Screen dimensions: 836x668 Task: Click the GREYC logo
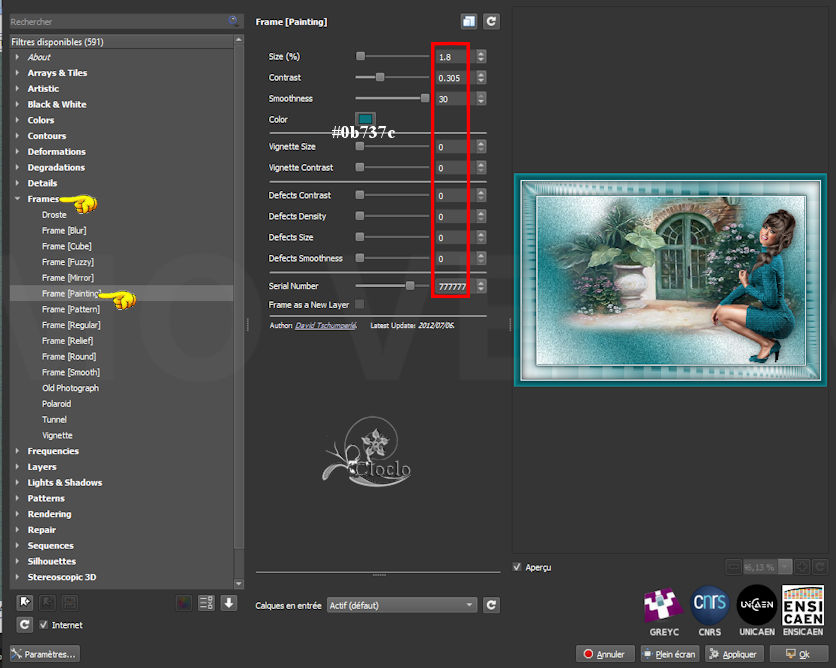click(662, 611)
